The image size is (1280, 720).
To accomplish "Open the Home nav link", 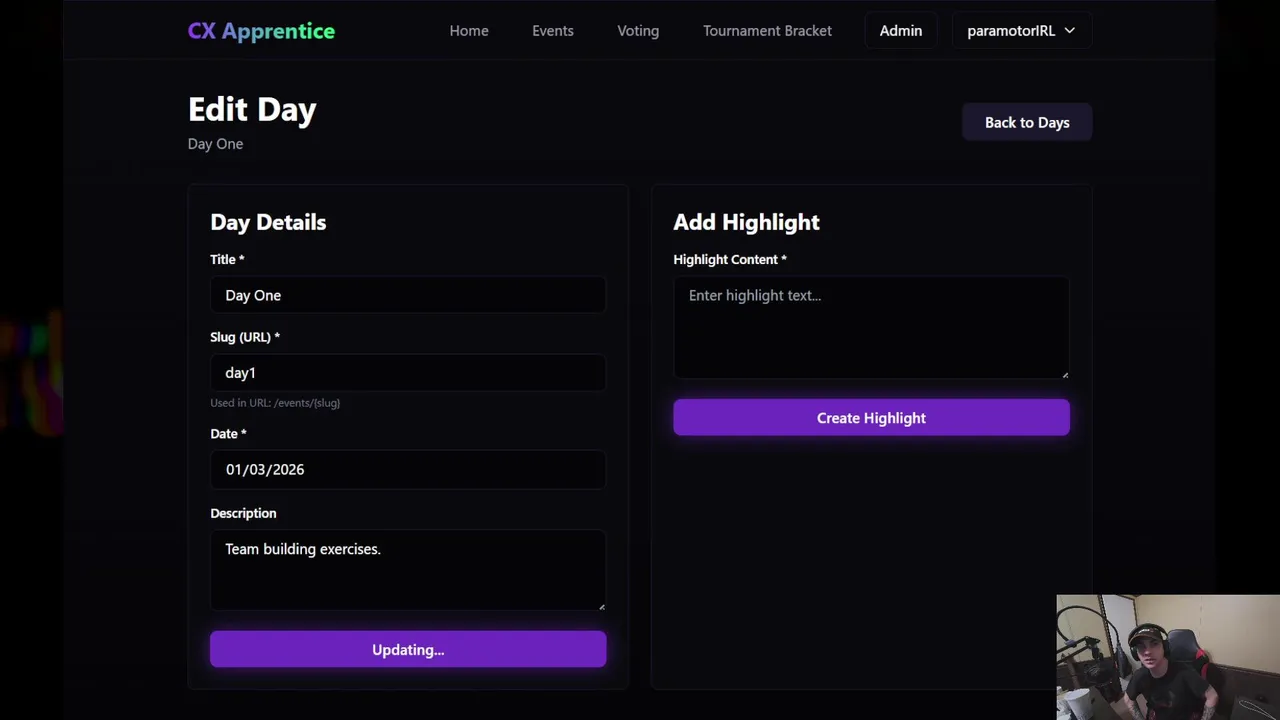I will [x=469, y=31].
